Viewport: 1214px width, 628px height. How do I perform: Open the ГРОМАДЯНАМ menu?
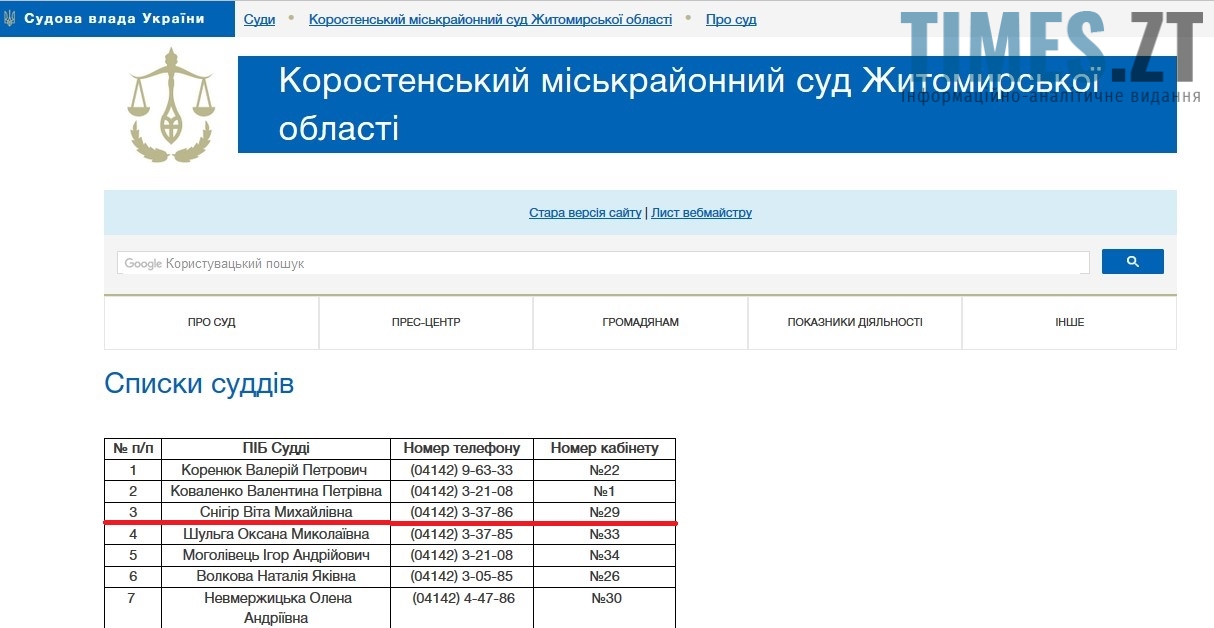pyautogui.click(x=640, y=322)
